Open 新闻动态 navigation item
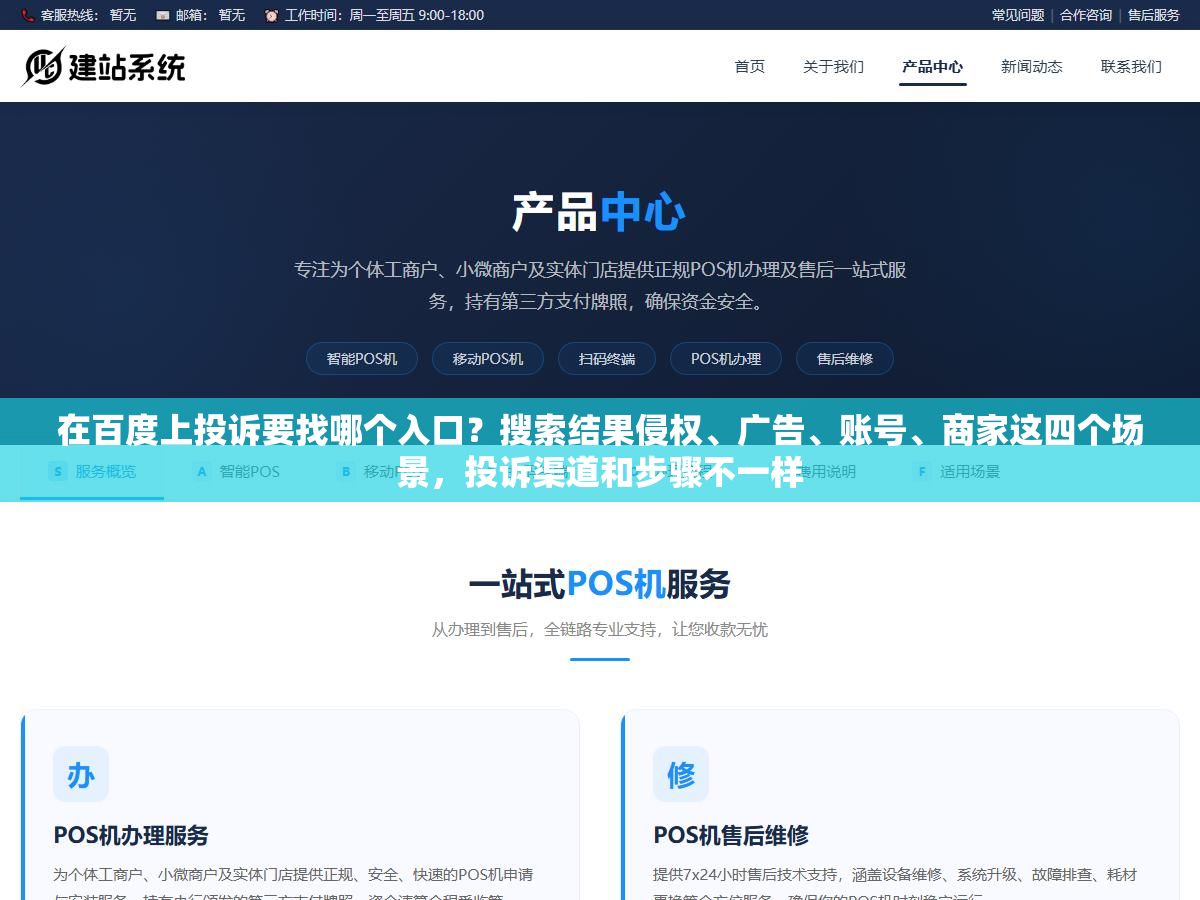Screen dimensions: 1200x900 click(x=1032, y=67)
